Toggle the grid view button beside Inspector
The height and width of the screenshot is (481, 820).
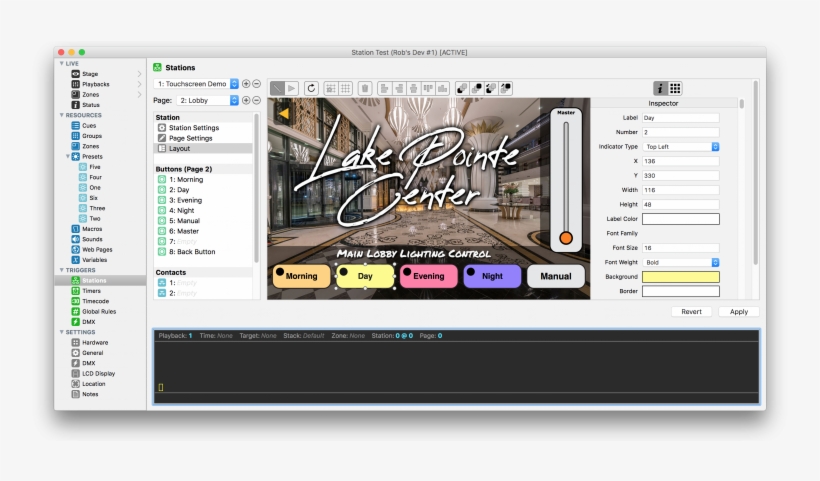pyautogui.click(x=675, y=88)
